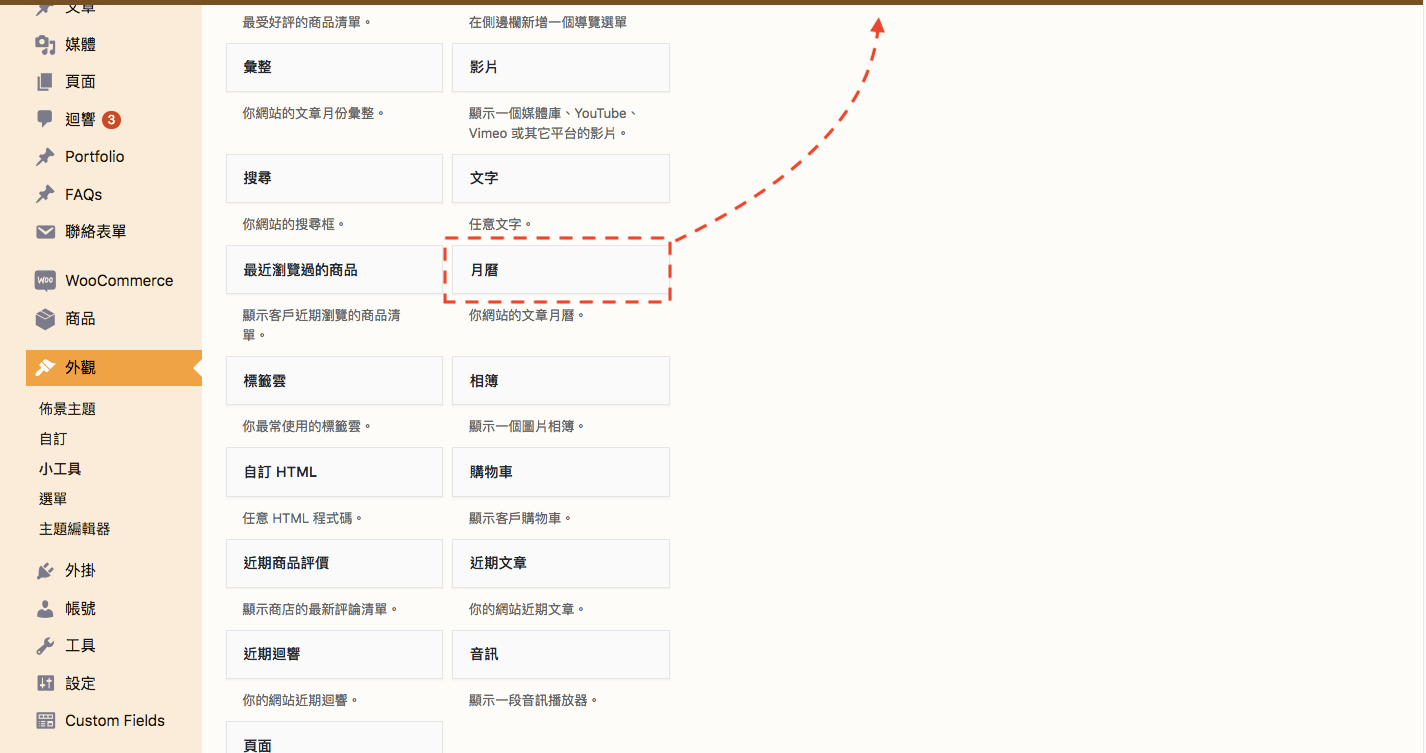The image size is (1426, 753).
Task: Select the 最近瀏覽過的商品 widget
Action: pyautogui.click(x=334, y=270)
